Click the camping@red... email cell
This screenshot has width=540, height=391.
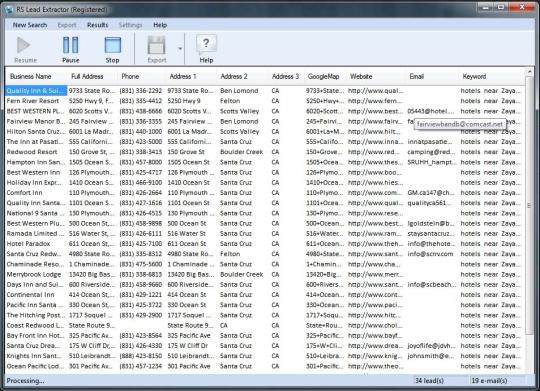tap(431, 152)
